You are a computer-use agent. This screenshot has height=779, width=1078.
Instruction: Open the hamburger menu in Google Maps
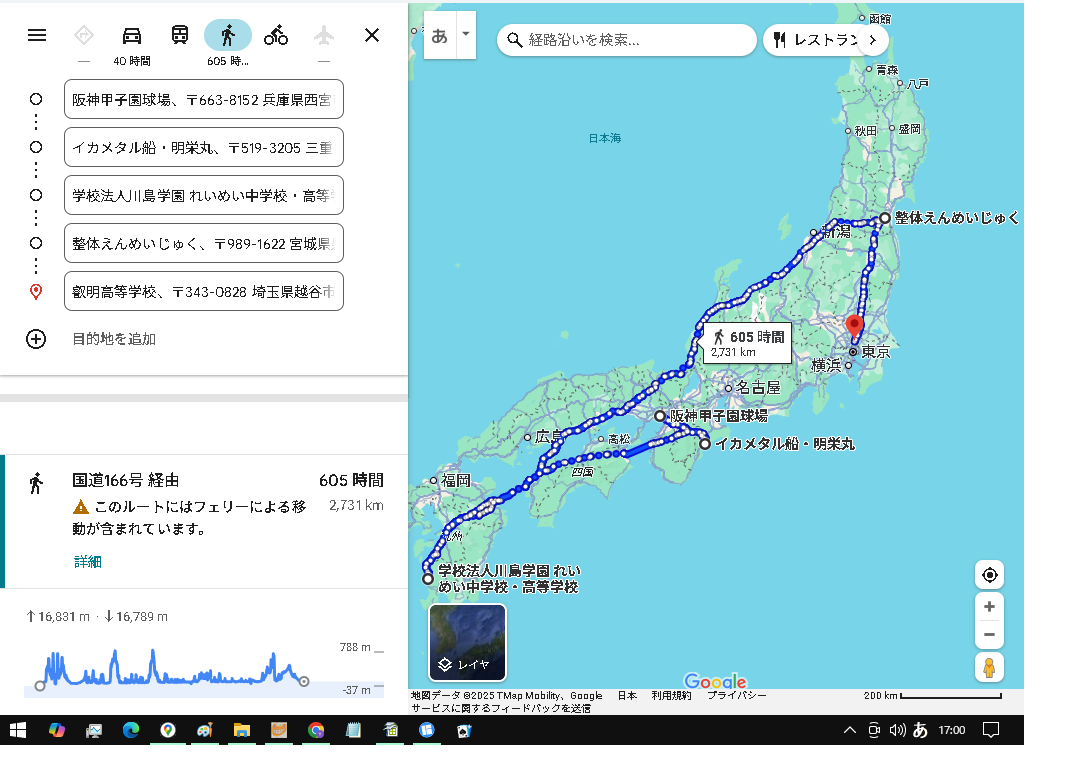click(37, 35)
